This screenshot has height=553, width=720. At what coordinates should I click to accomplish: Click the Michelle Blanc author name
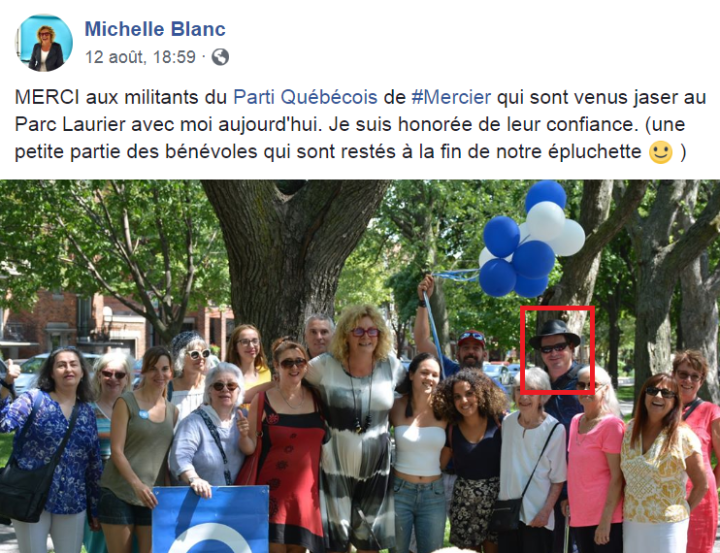click(155, 29)
